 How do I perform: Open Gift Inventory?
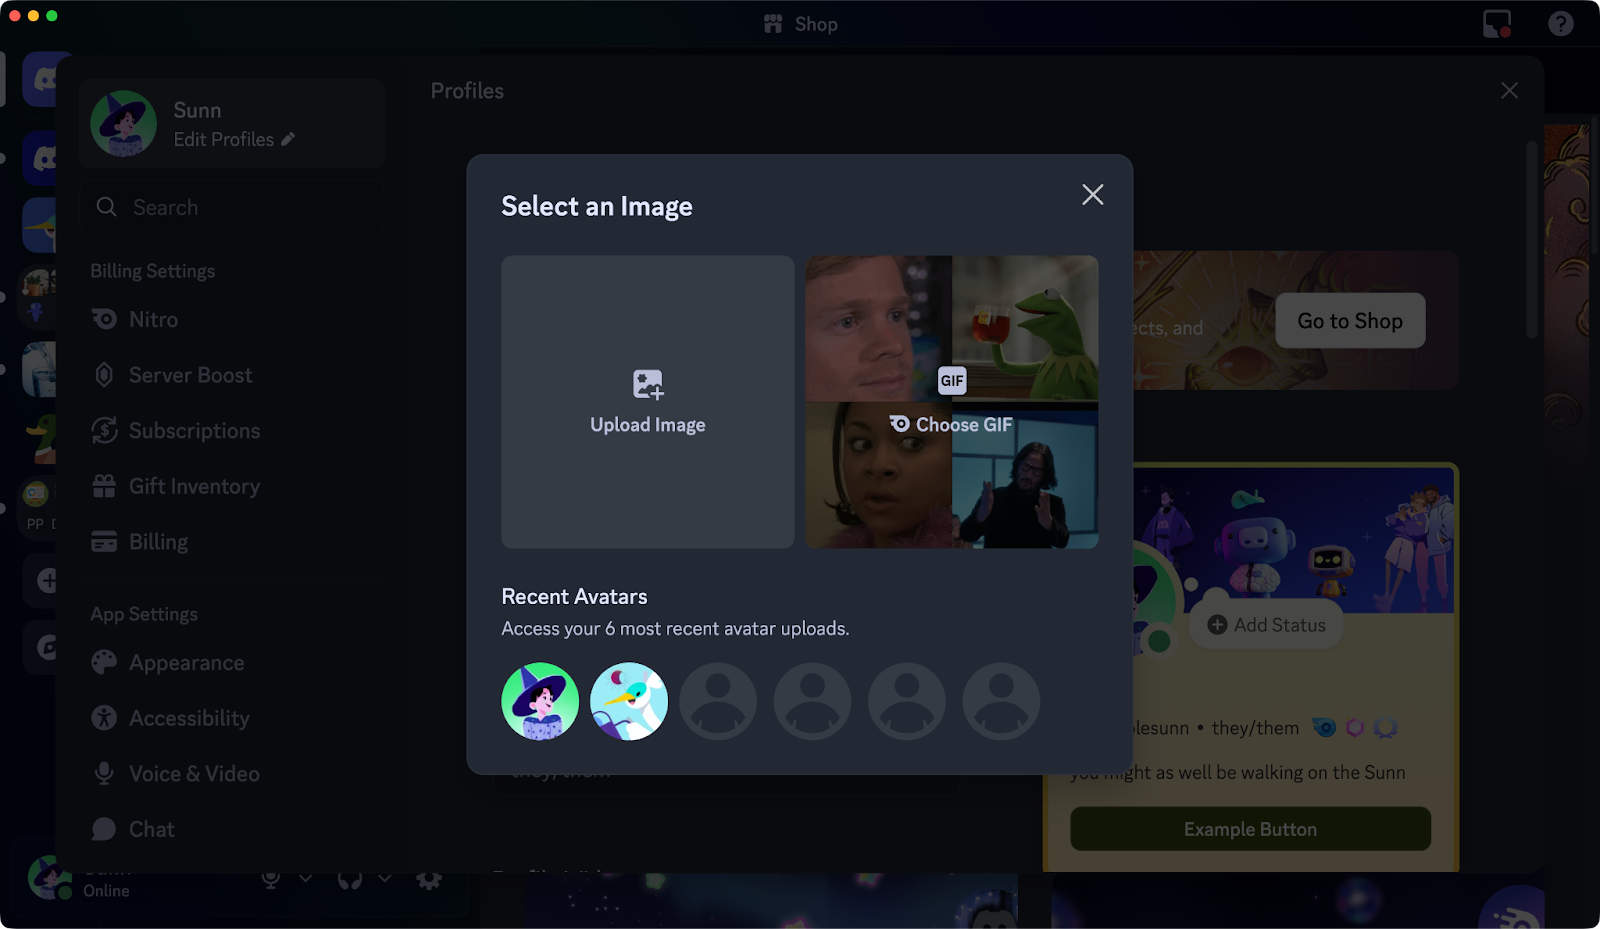(232, 486)
